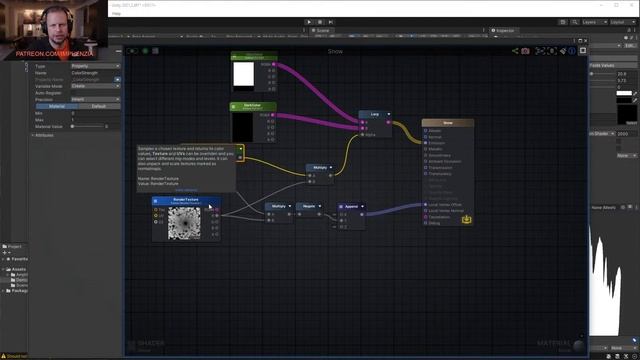
Task: Click the Play button in Unity toolbar
Action: pyautogui.click(x=309, y=22)
